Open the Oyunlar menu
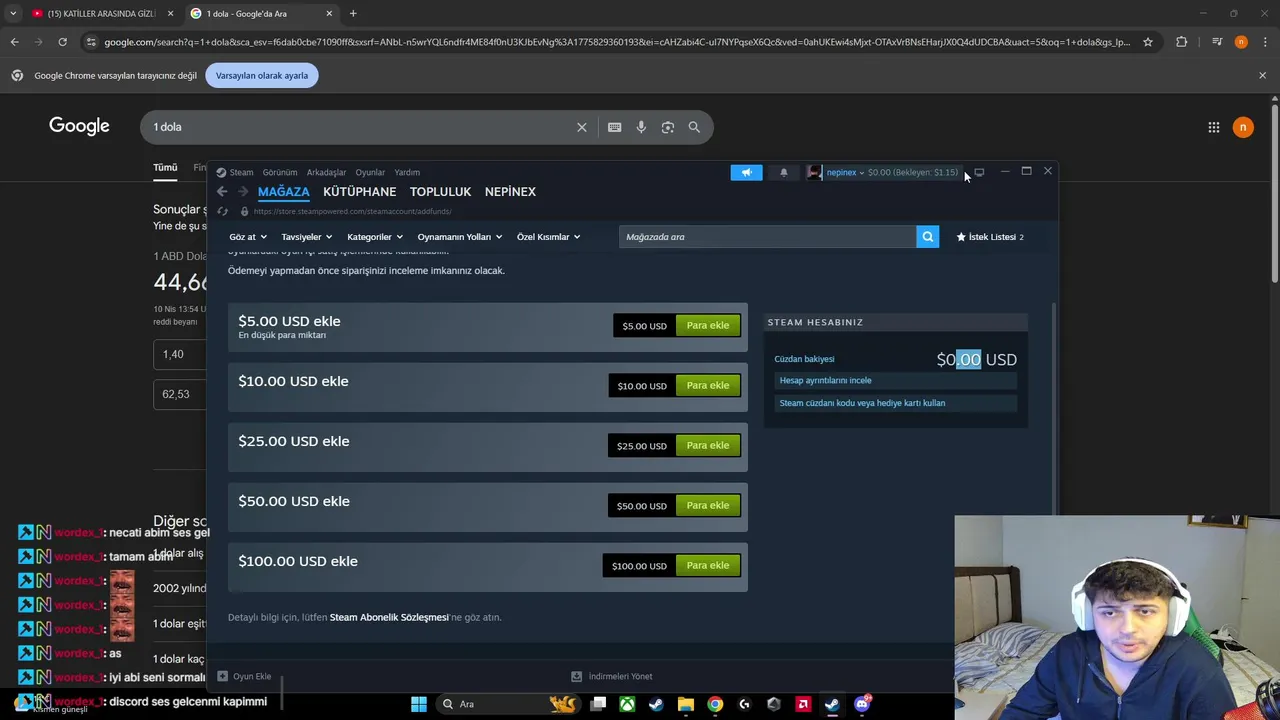 (370, 172)
